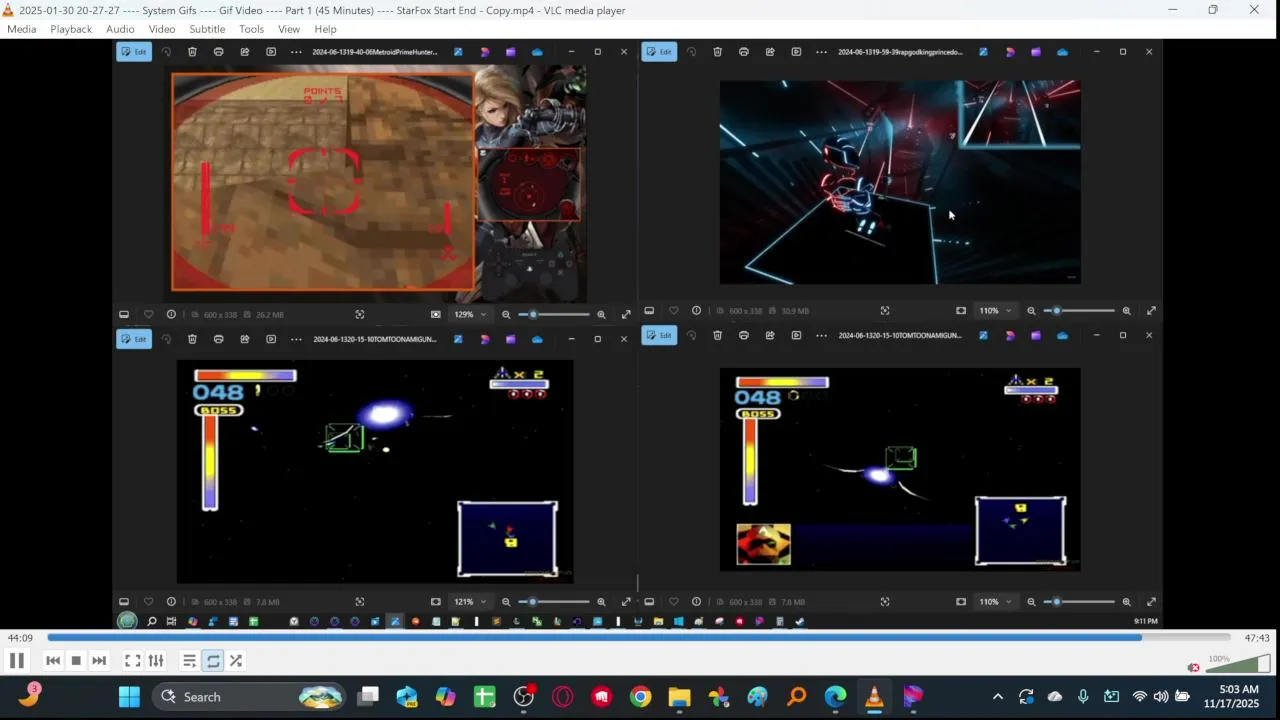Jump to previous media in VLC

53,660
